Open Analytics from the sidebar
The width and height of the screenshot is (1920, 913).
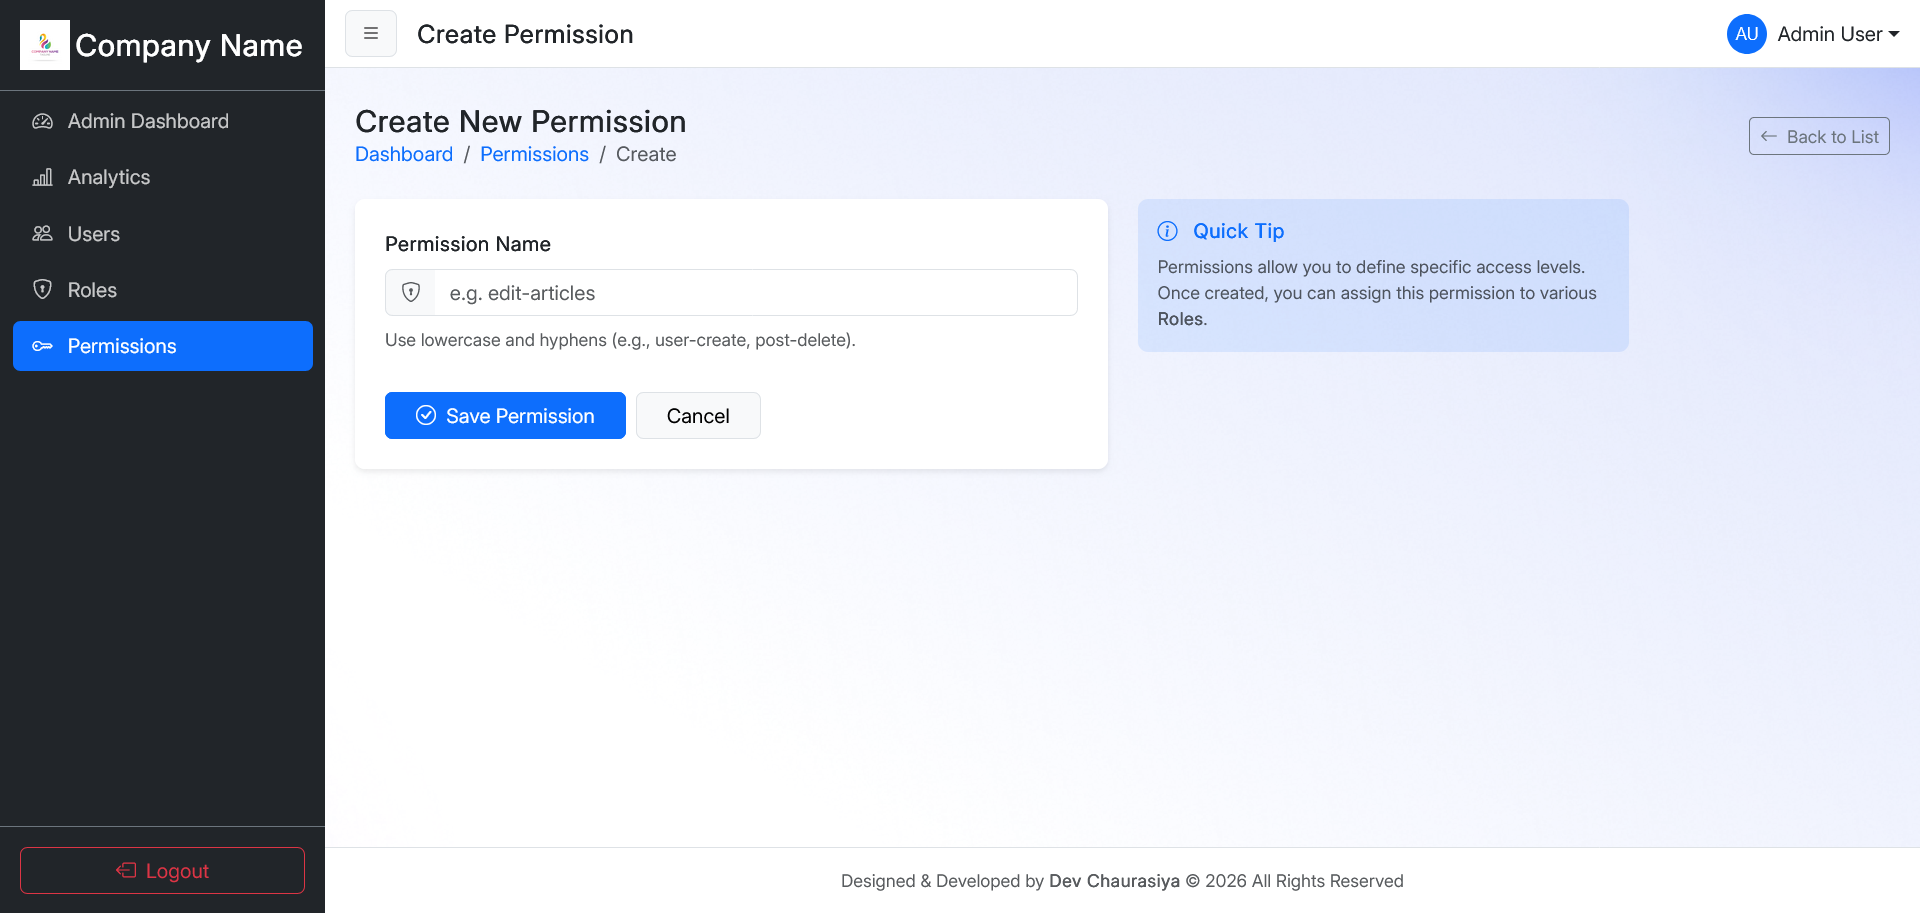pyautogui.click(x=109, y=178)
